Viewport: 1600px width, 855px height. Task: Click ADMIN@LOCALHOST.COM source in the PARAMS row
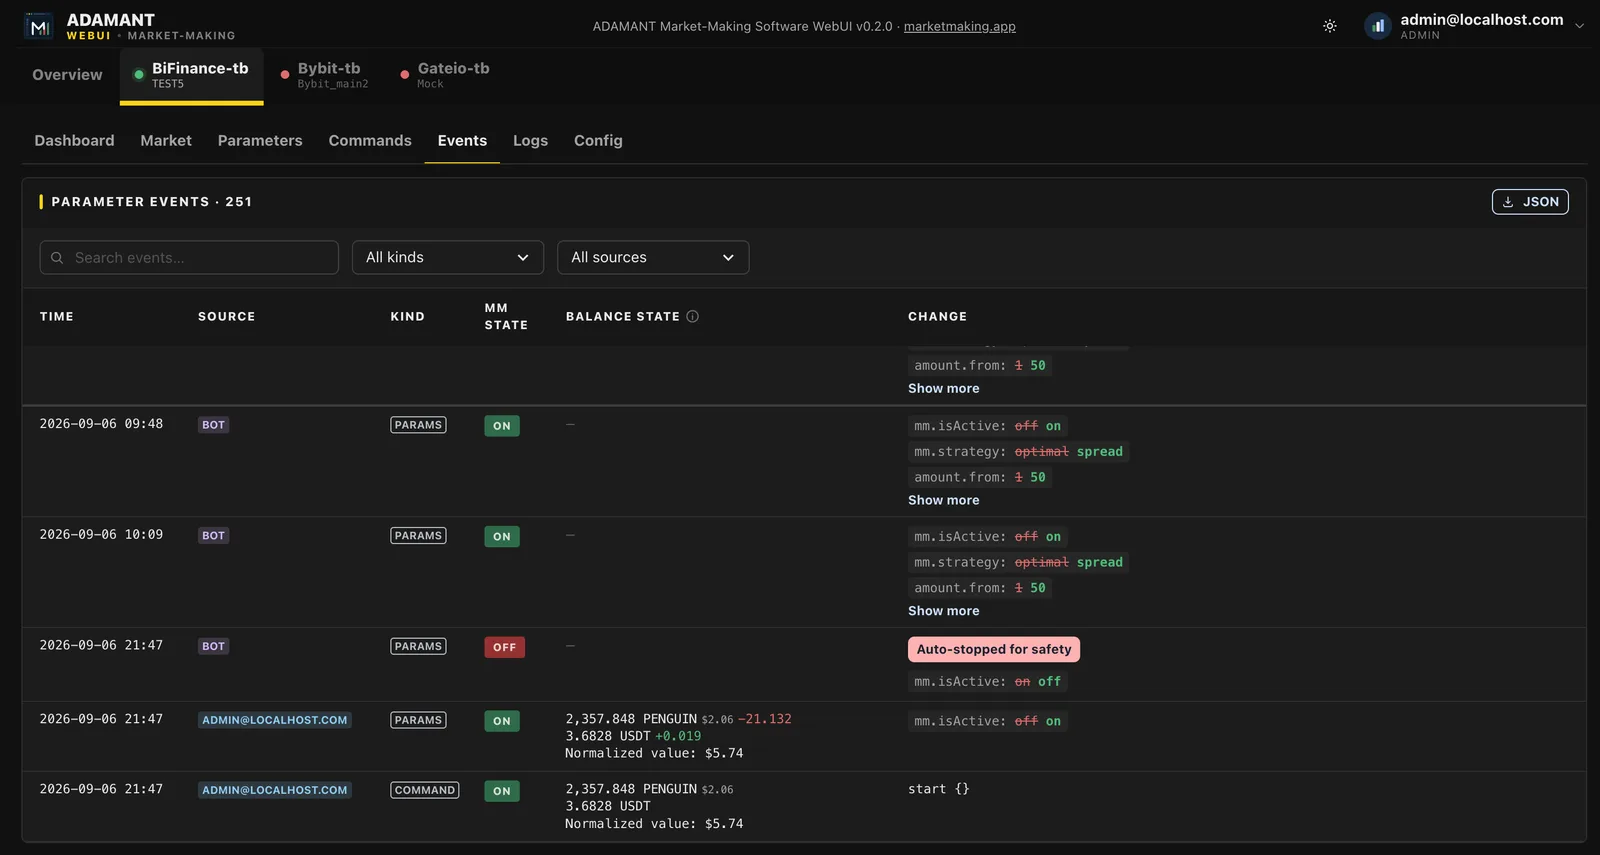click(275, 720)
